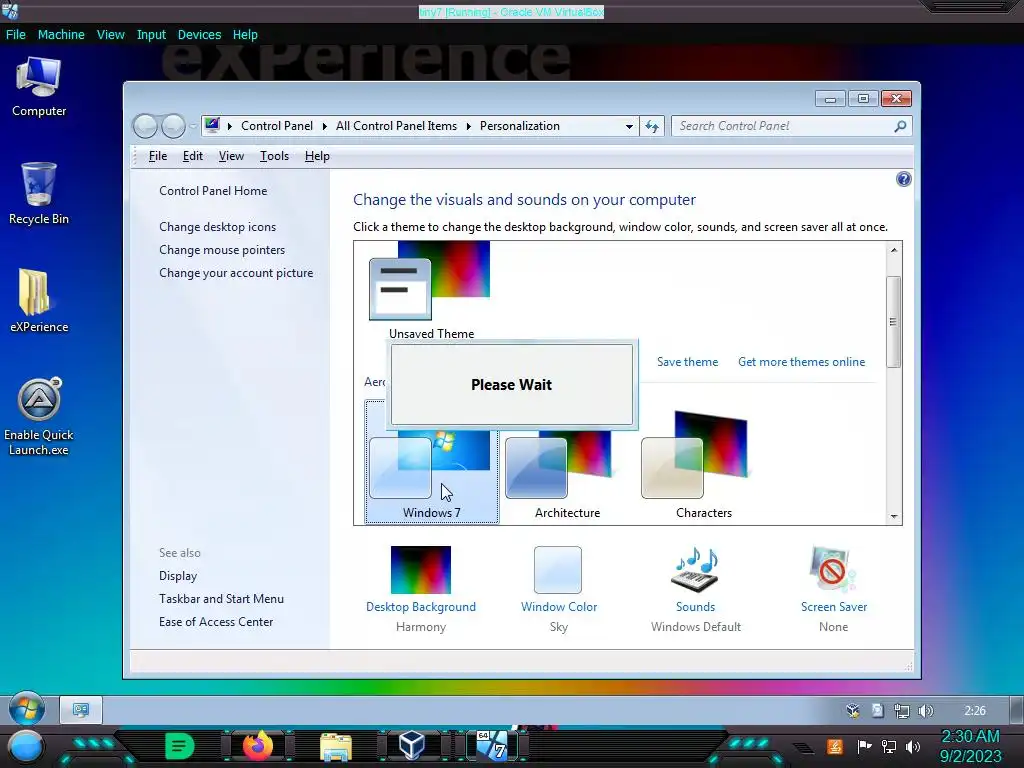1024x768 pixels.
Task: Click the host network tray icon
Action: coord(889,746)
